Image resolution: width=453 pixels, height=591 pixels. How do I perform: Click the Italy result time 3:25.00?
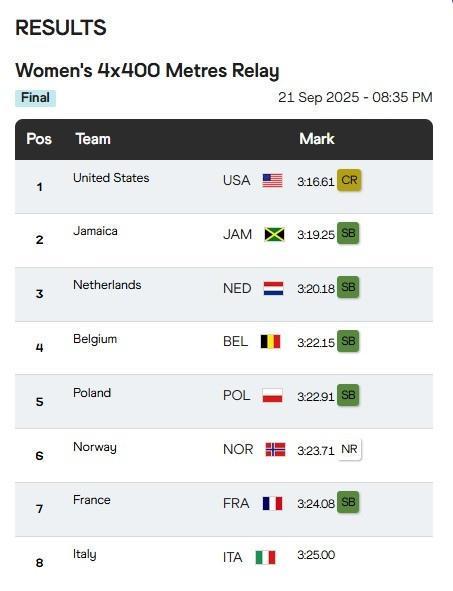point(316,555)
